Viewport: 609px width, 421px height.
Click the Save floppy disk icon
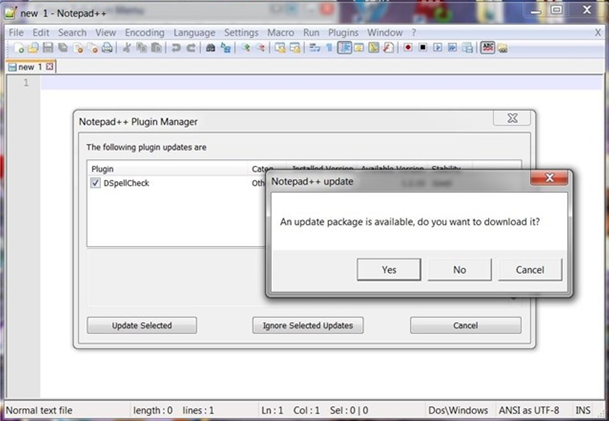tap(48, 48)
